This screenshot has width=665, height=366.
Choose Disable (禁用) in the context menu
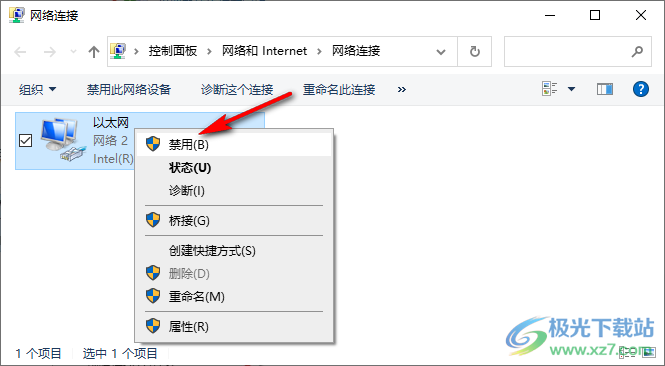(x=234, y=145)
